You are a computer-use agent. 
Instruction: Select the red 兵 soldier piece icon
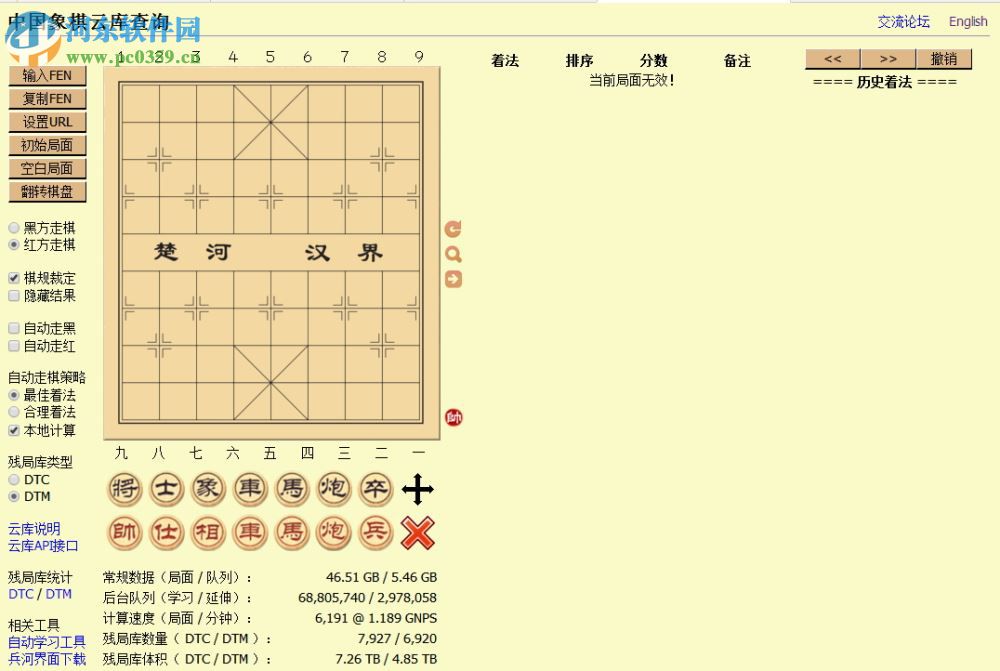click(375, 533)
